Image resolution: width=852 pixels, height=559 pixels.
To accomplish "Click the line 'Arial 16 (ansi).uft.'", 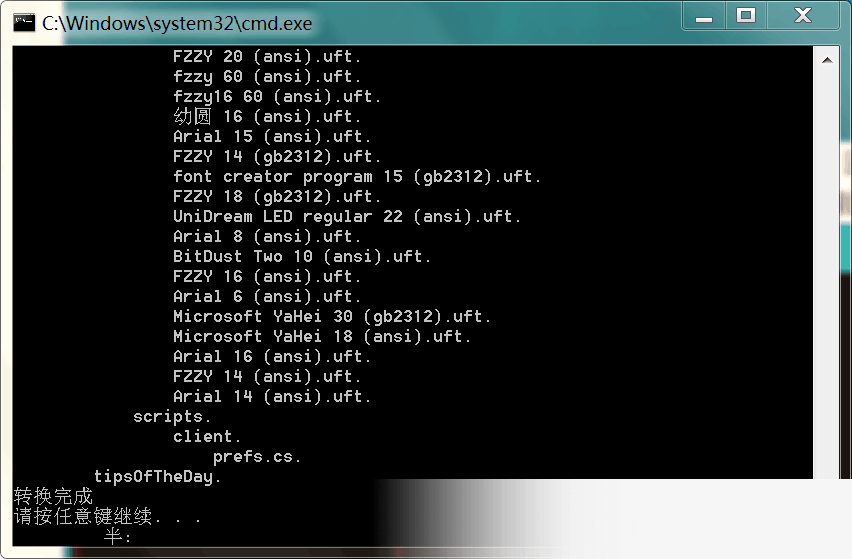I will tap(272, 357).
